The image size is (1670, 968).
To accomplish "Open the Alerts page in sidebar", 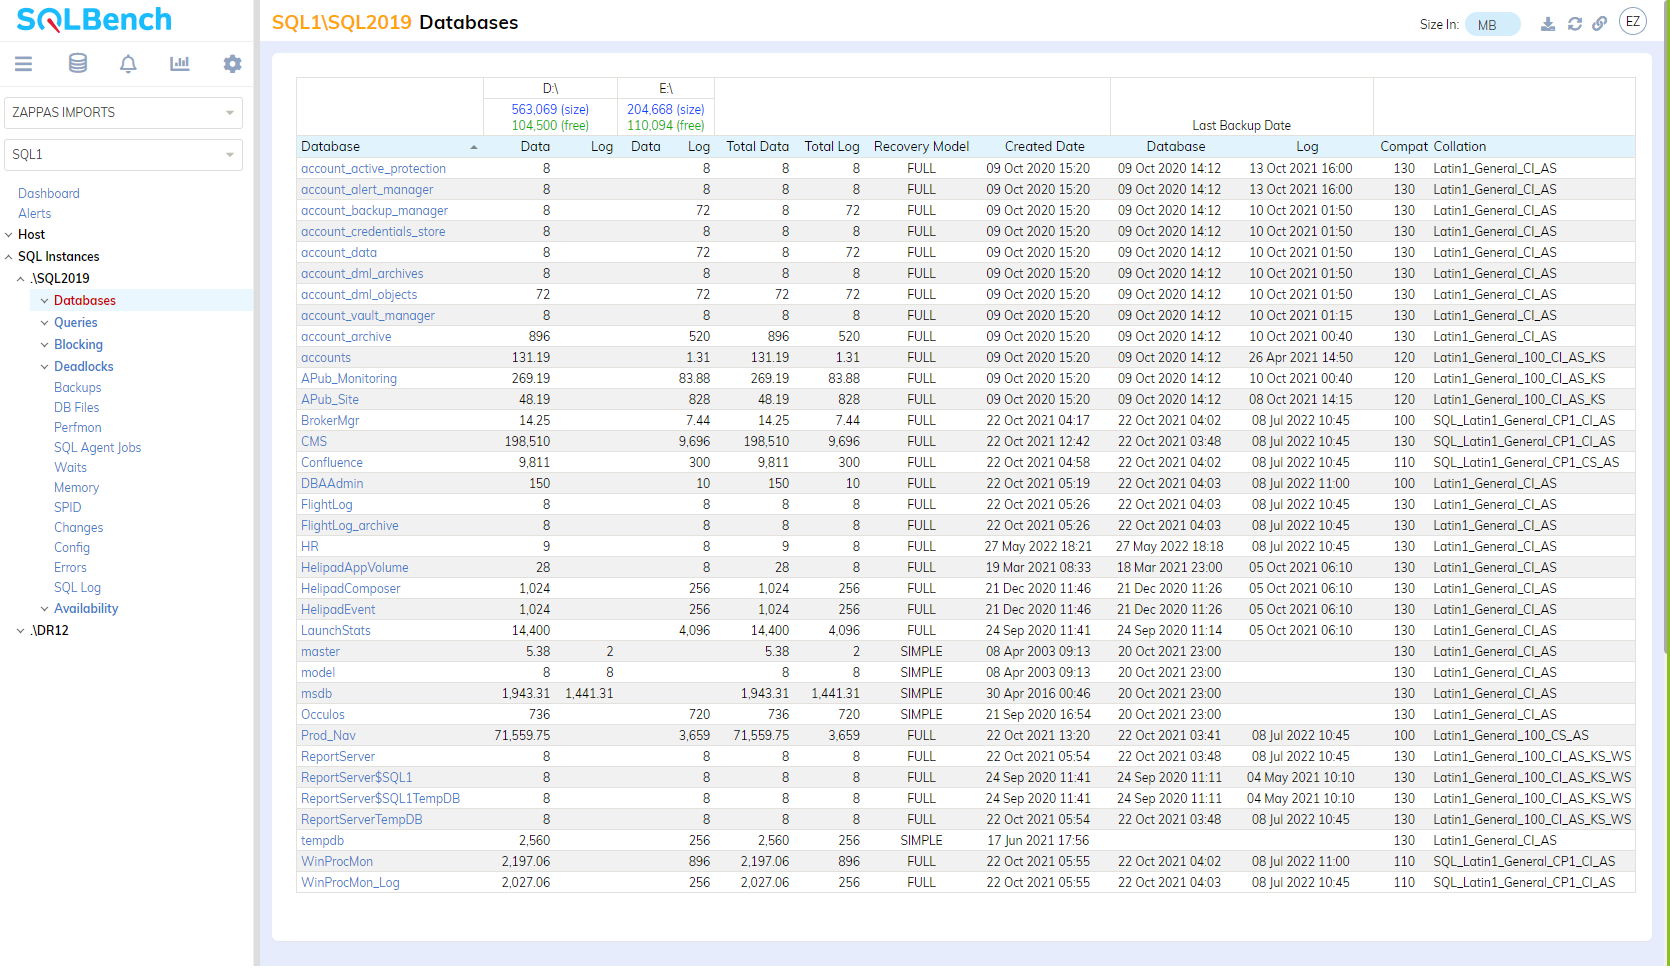I will [34, 213].
